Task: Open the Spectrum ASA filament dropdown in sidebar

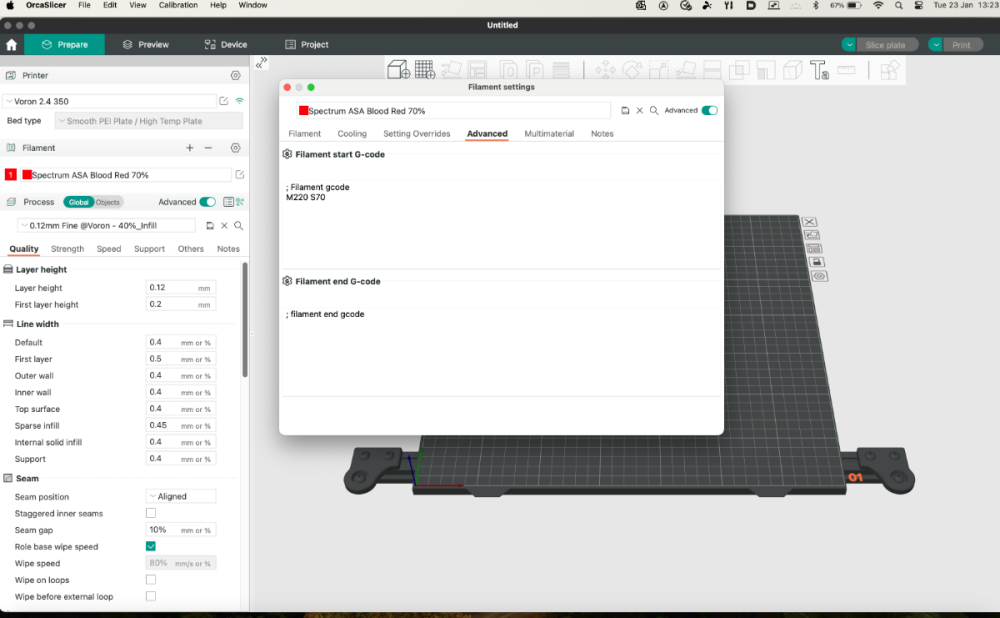Action: [125, 175]
